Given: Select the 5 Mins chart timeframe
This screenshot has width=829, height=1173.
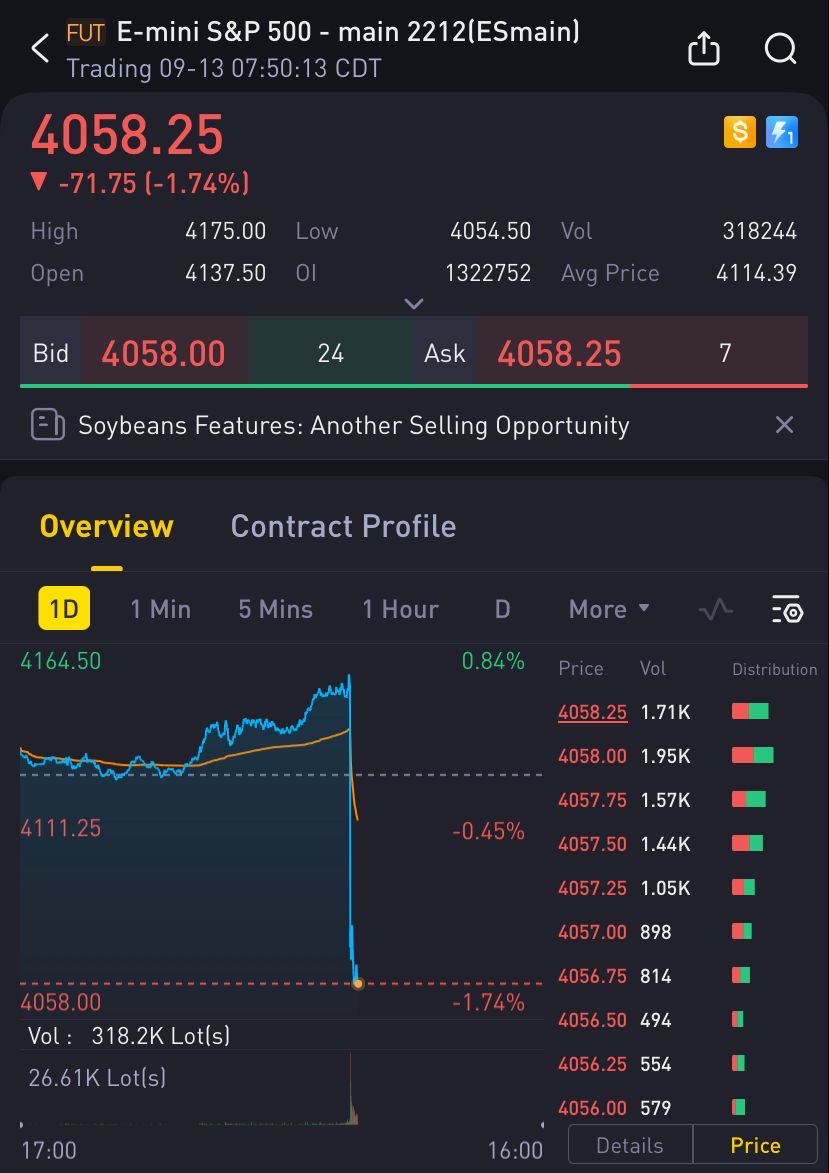Looking at the screenshot, I should click(x=275, y=609).
